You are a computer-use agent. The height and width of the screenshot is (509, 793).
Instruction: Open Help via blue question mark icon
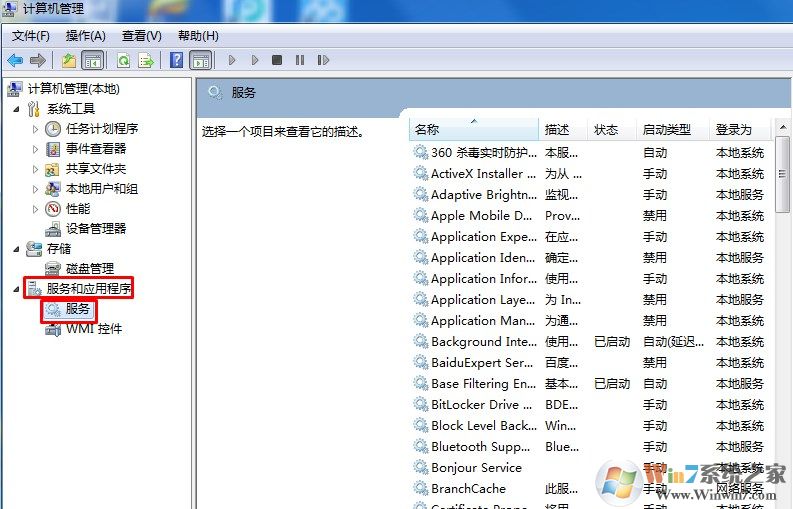(177, 60)
